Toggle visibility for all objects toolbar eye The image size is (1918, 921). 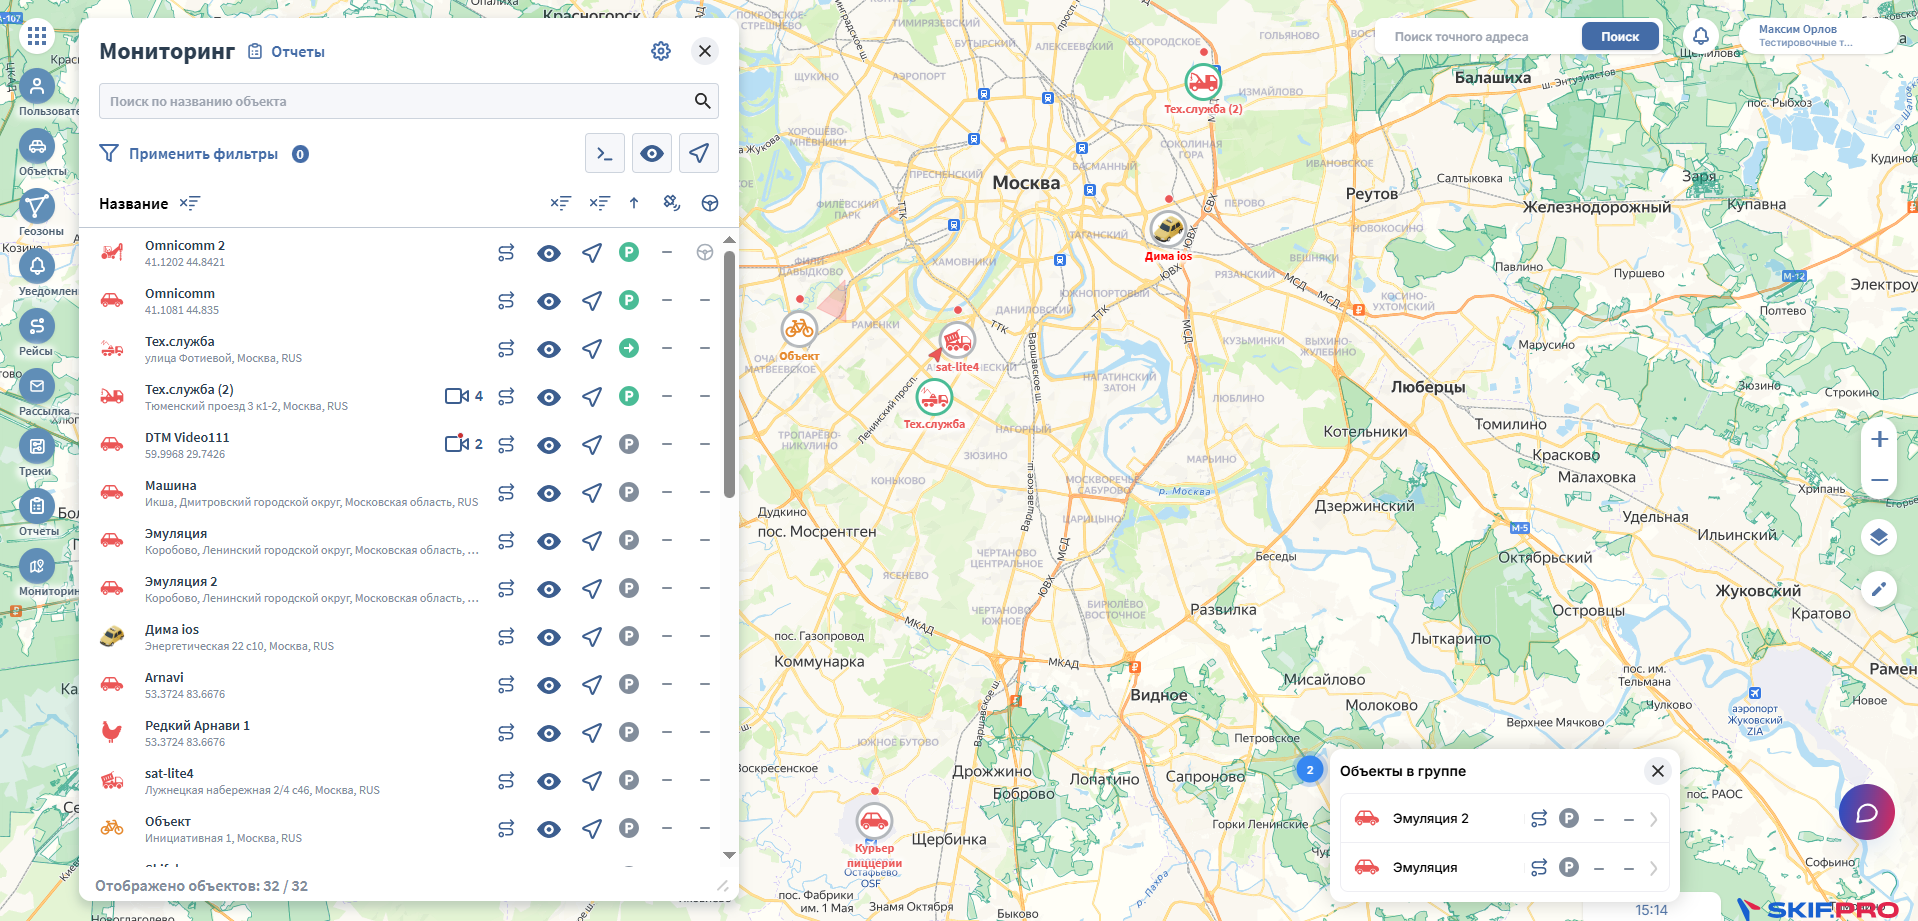(652, 153)
